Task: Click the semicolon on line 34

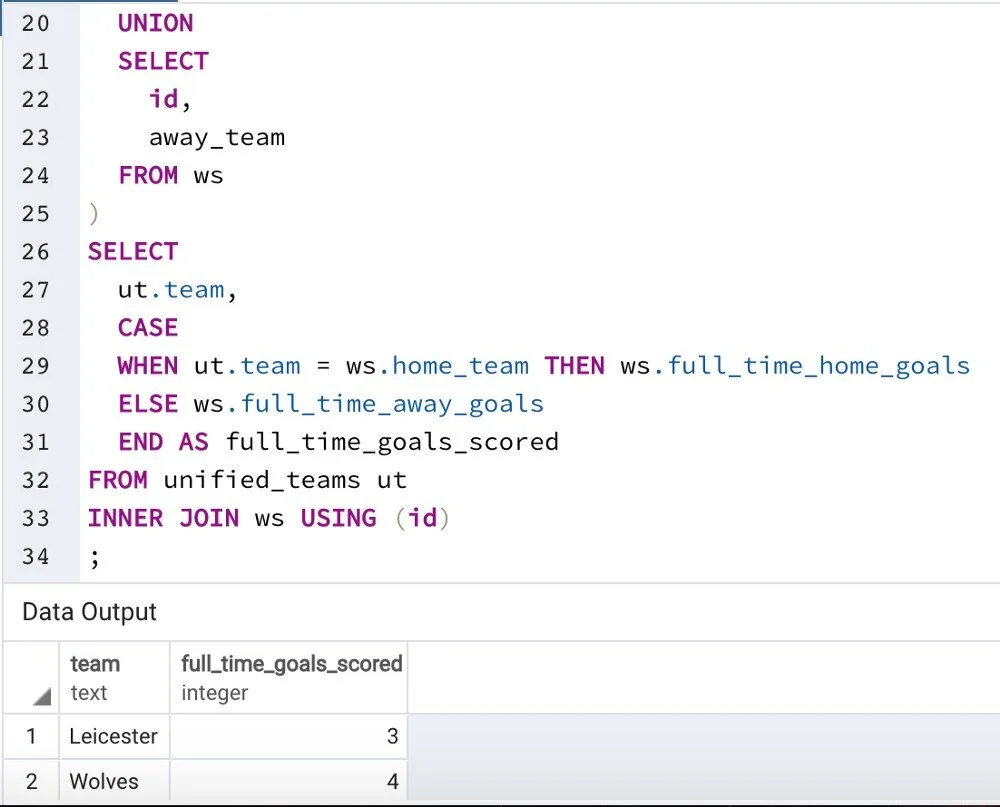Action: point(94,558)
